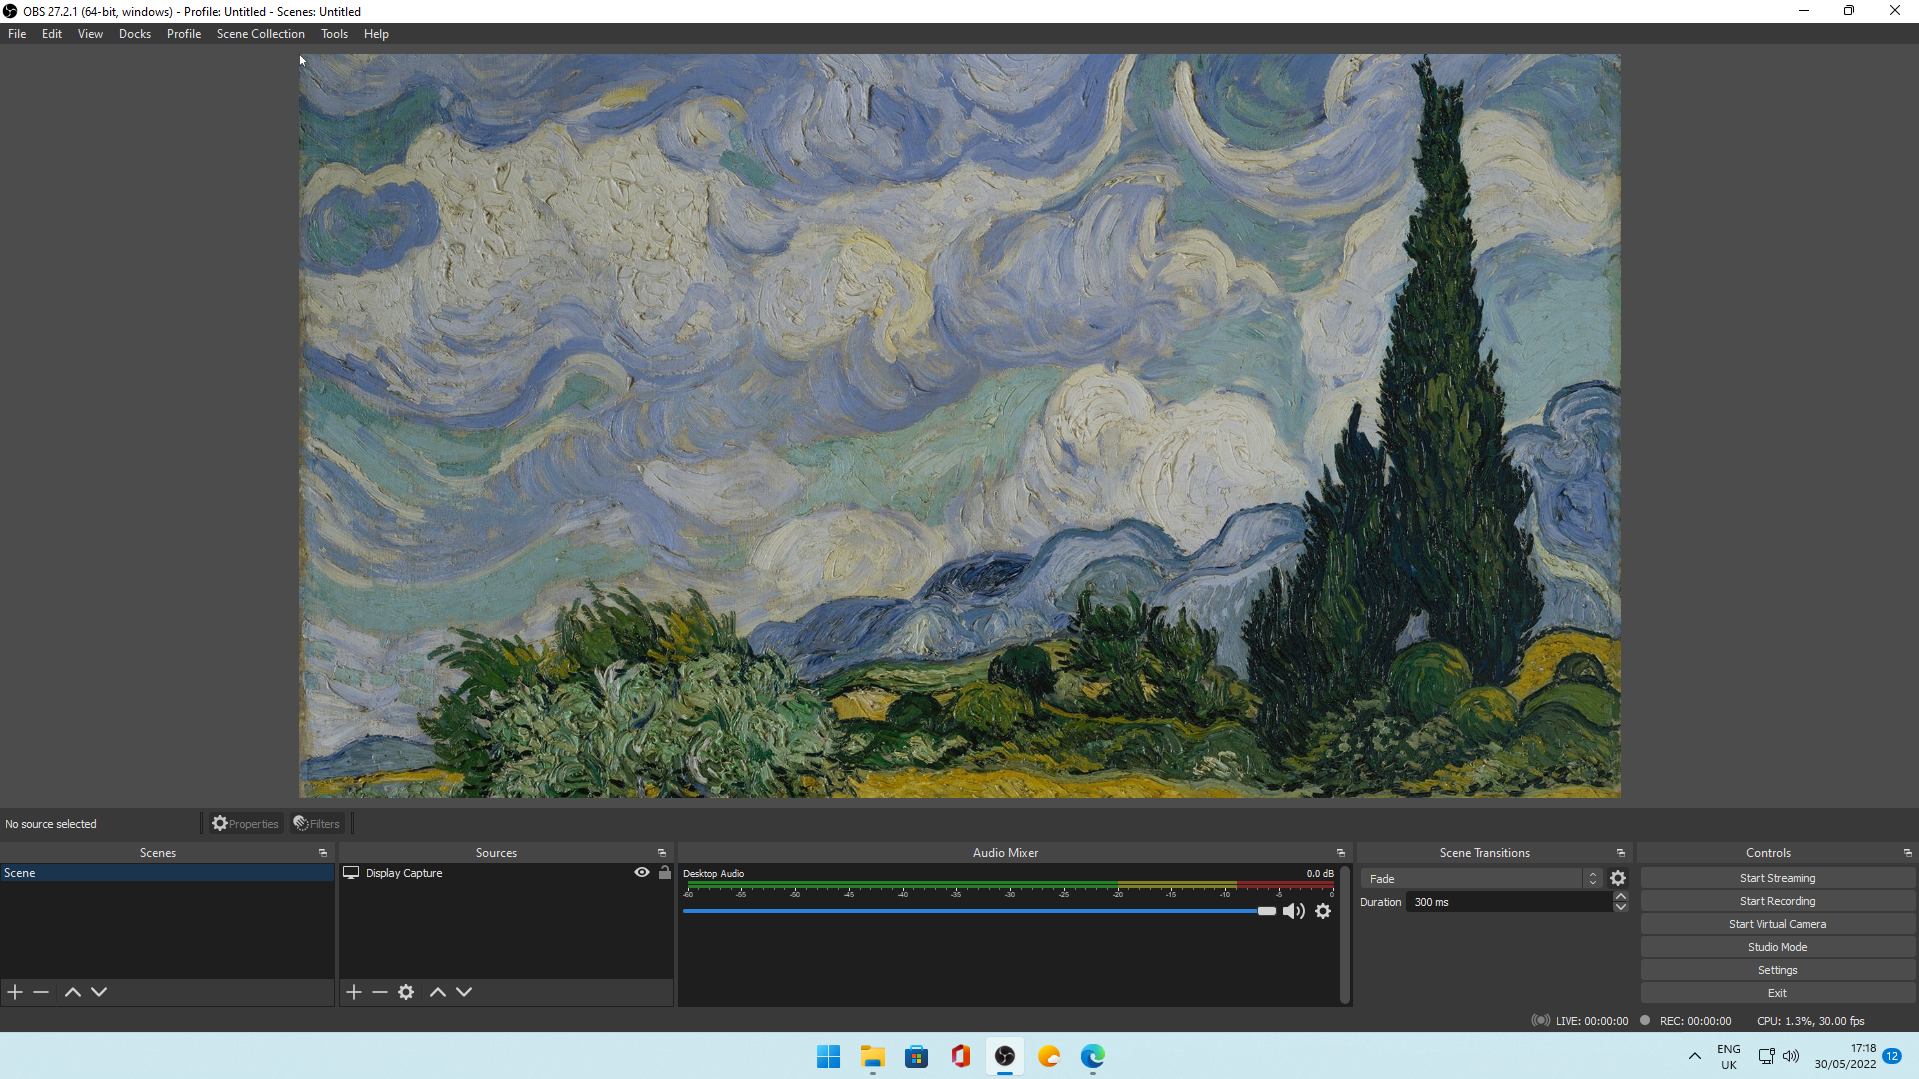Viewport: 1919px width, 1079px height.
Task: Remove selected source with minus icon
Action: point(380,992)
